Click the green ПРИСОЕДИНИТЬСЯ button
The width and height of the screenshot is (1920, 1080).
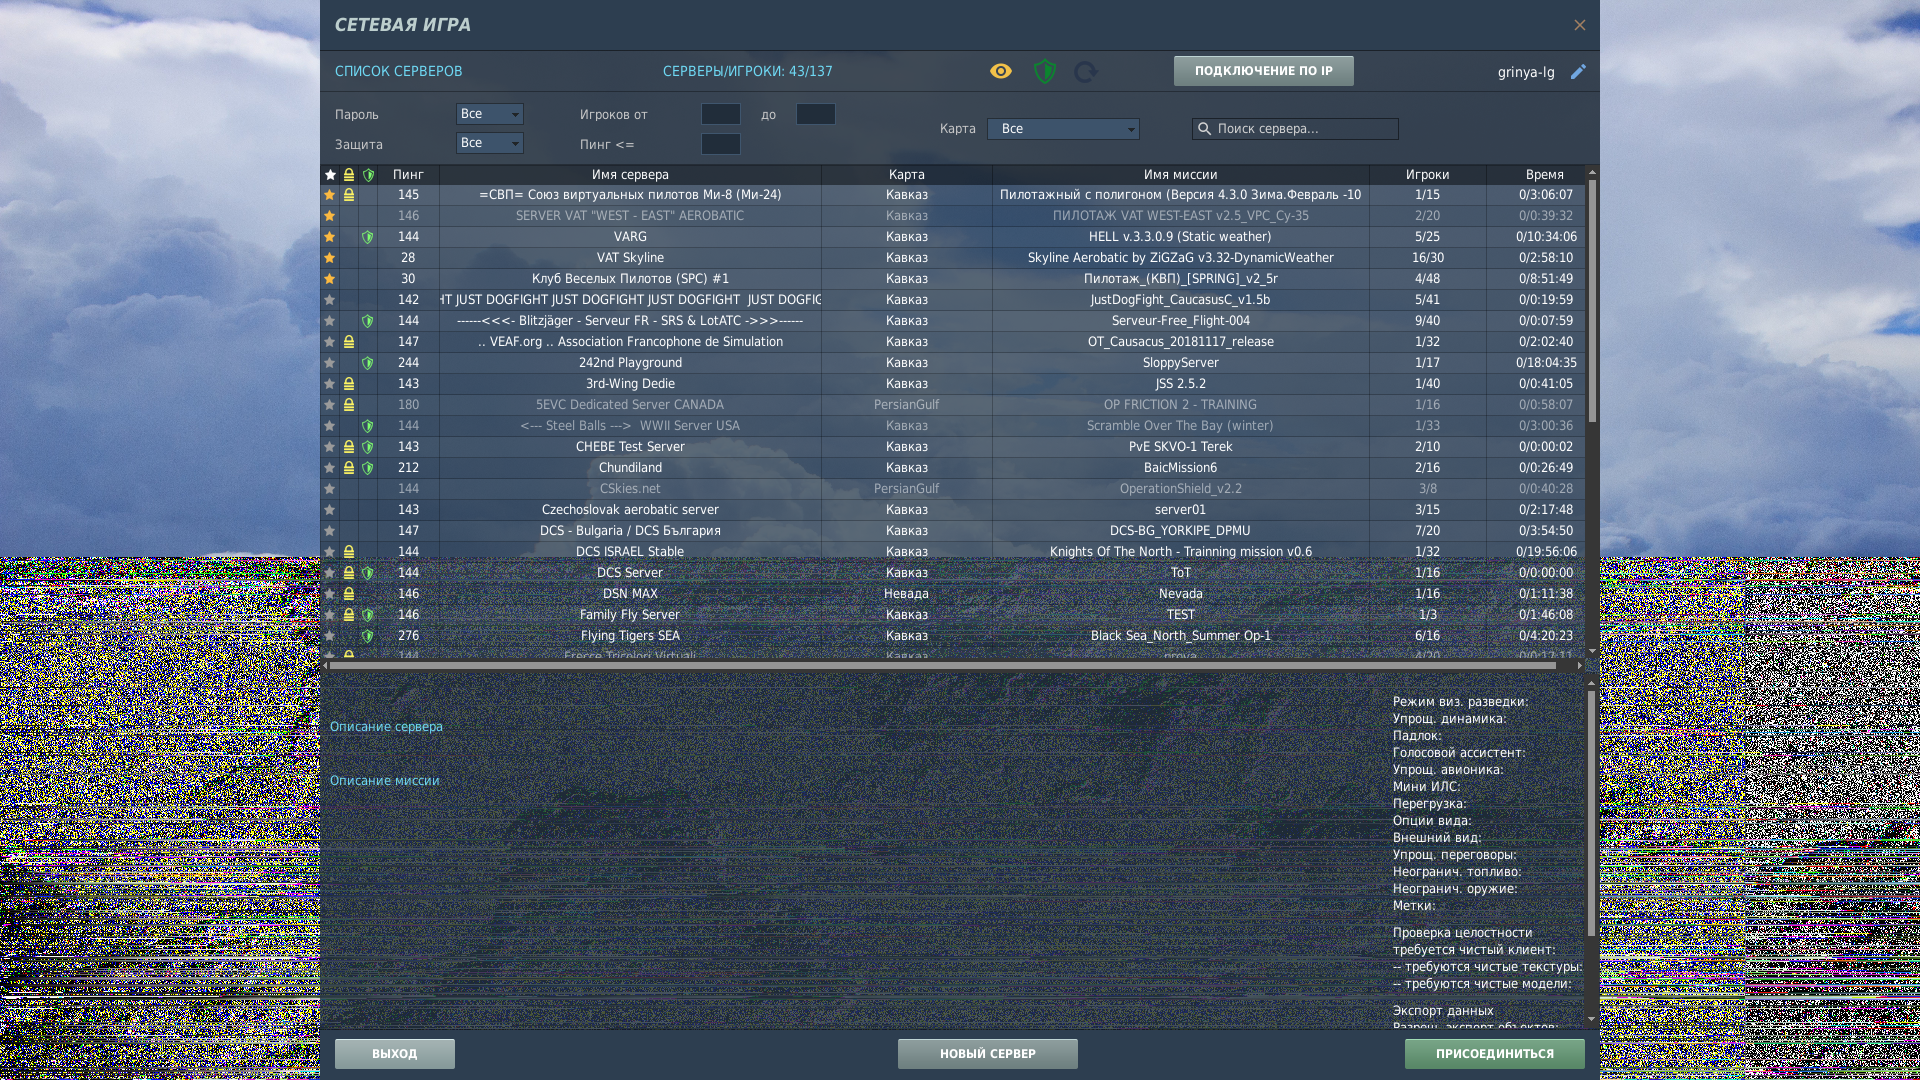coord(1494,1053)
